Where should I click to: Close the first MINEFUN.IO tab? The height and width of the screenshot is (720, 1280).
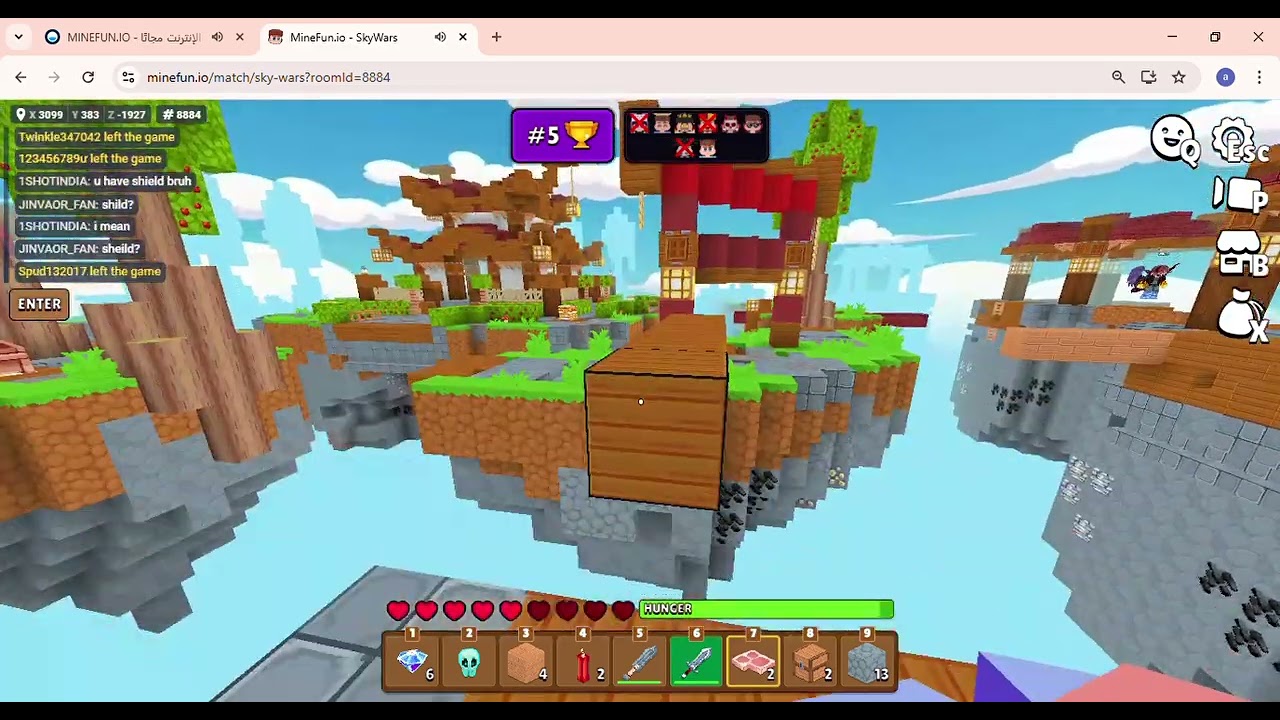240,37
